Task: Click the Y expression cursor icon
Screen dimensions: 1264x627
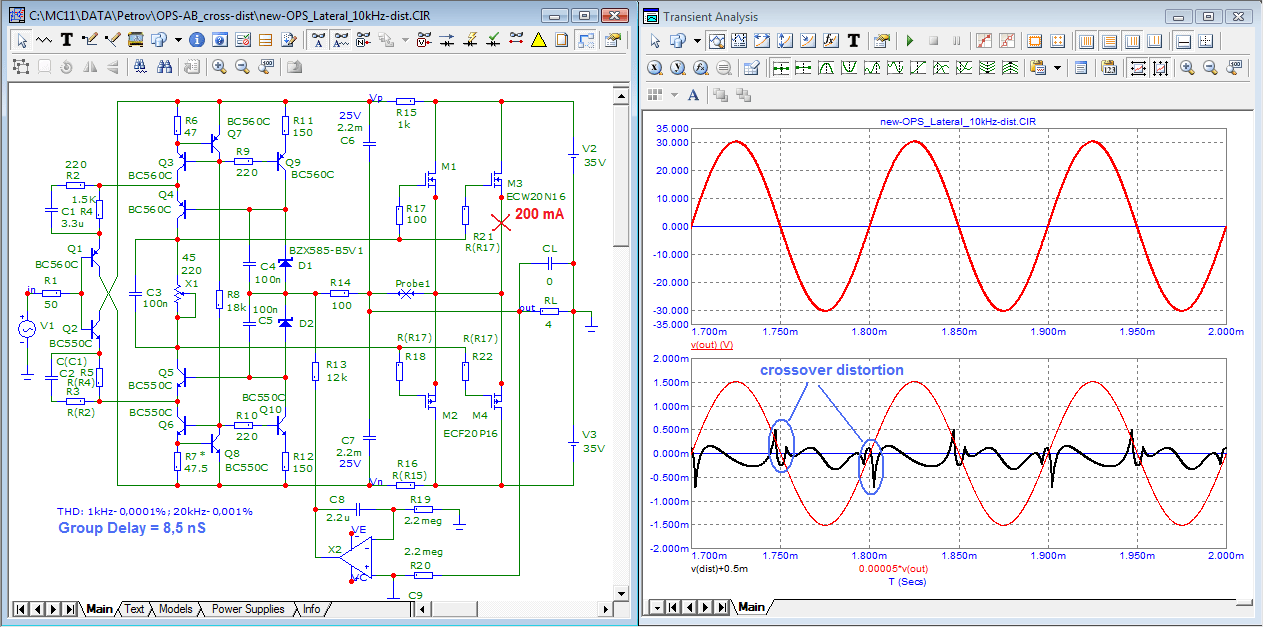Action: point(678,68)
